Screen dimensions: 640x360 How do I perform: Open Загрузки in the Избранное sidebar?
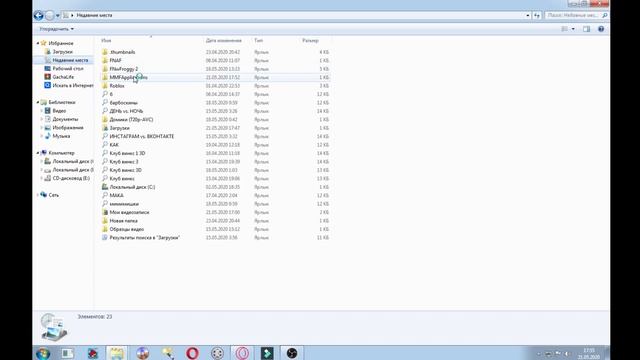click(62, 52)
